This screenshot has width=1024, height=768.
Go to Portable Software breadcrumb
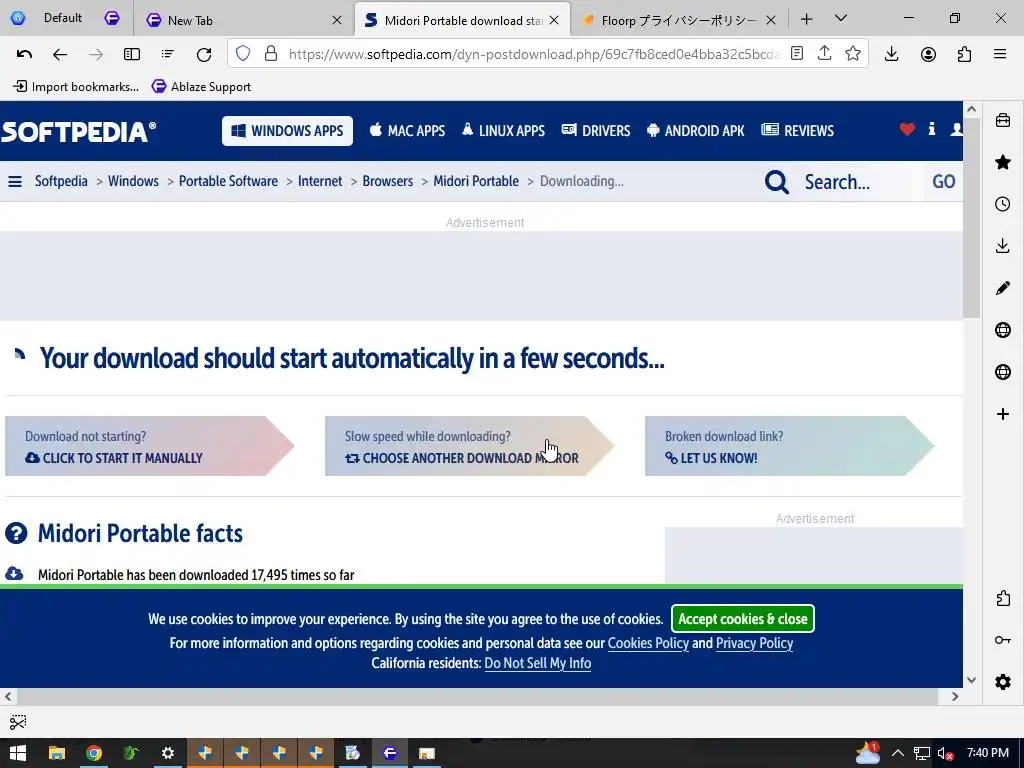tap(228, 181)
